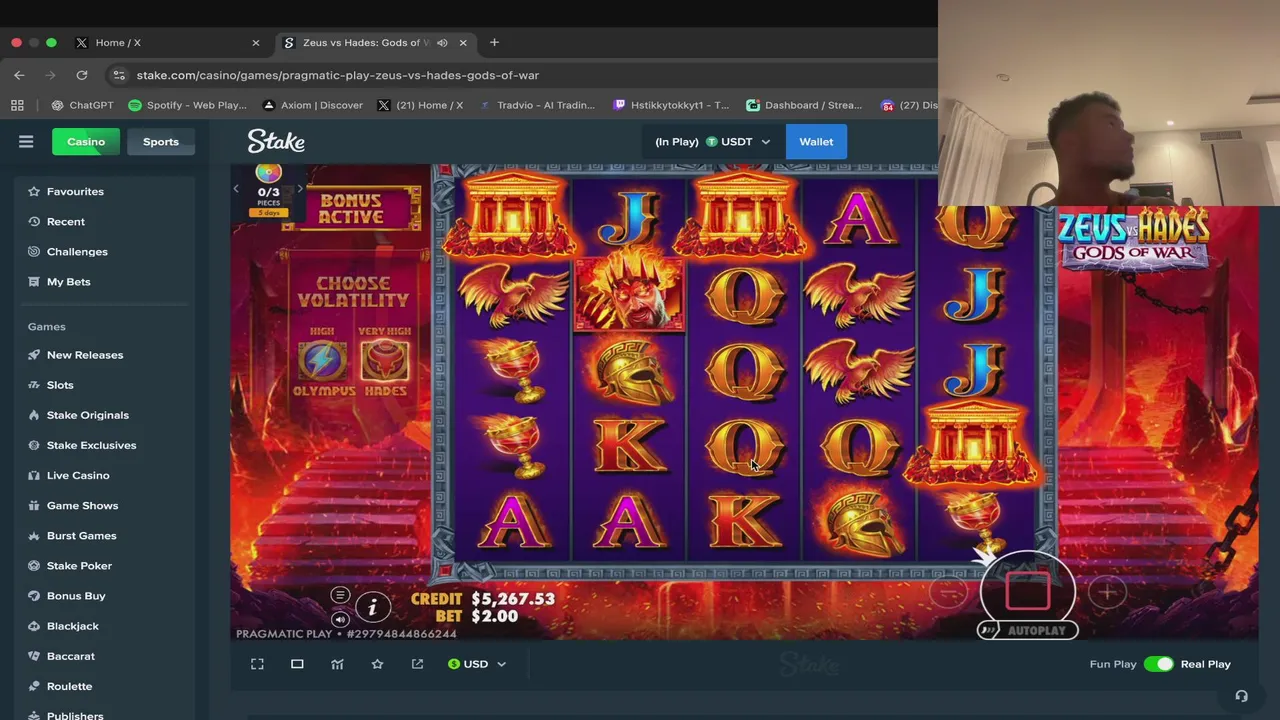Switch to the Casino section
The image size is (1280, 720).
point(86,142)
